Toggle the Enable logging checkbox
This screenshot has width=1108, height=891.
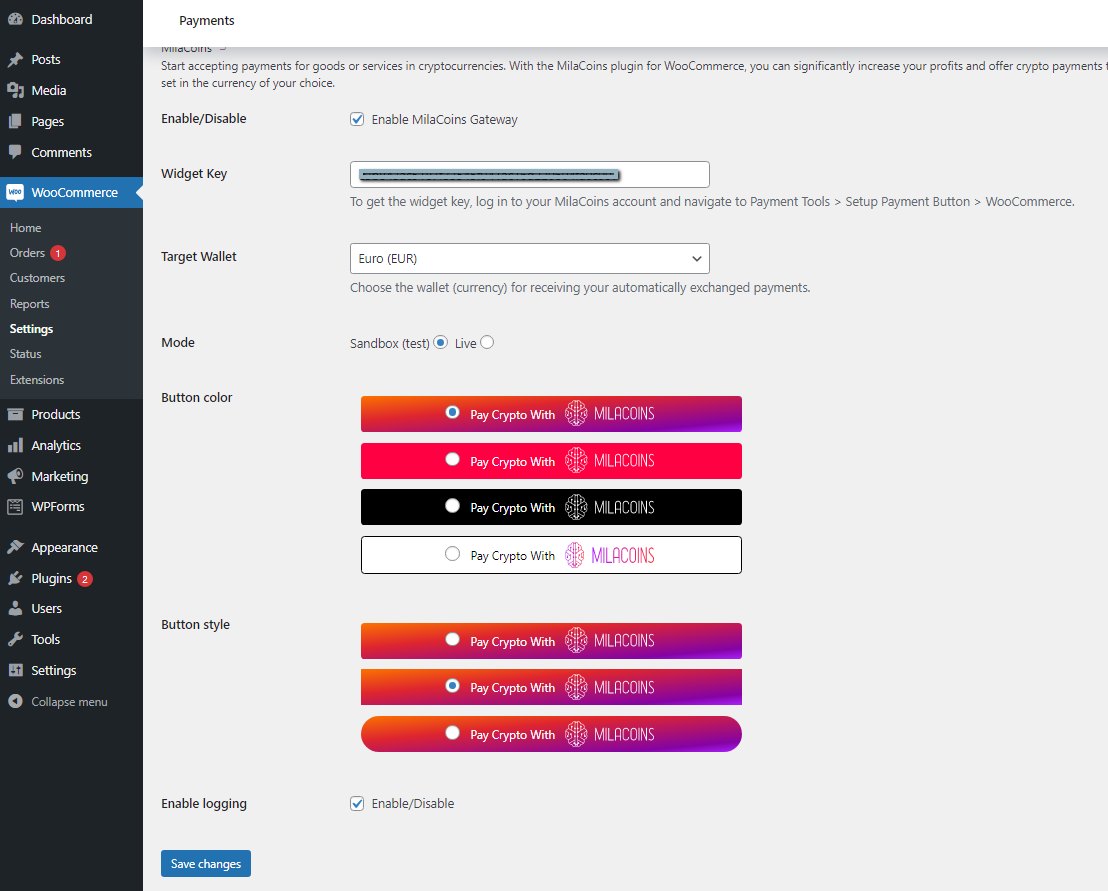coord(357,803)
